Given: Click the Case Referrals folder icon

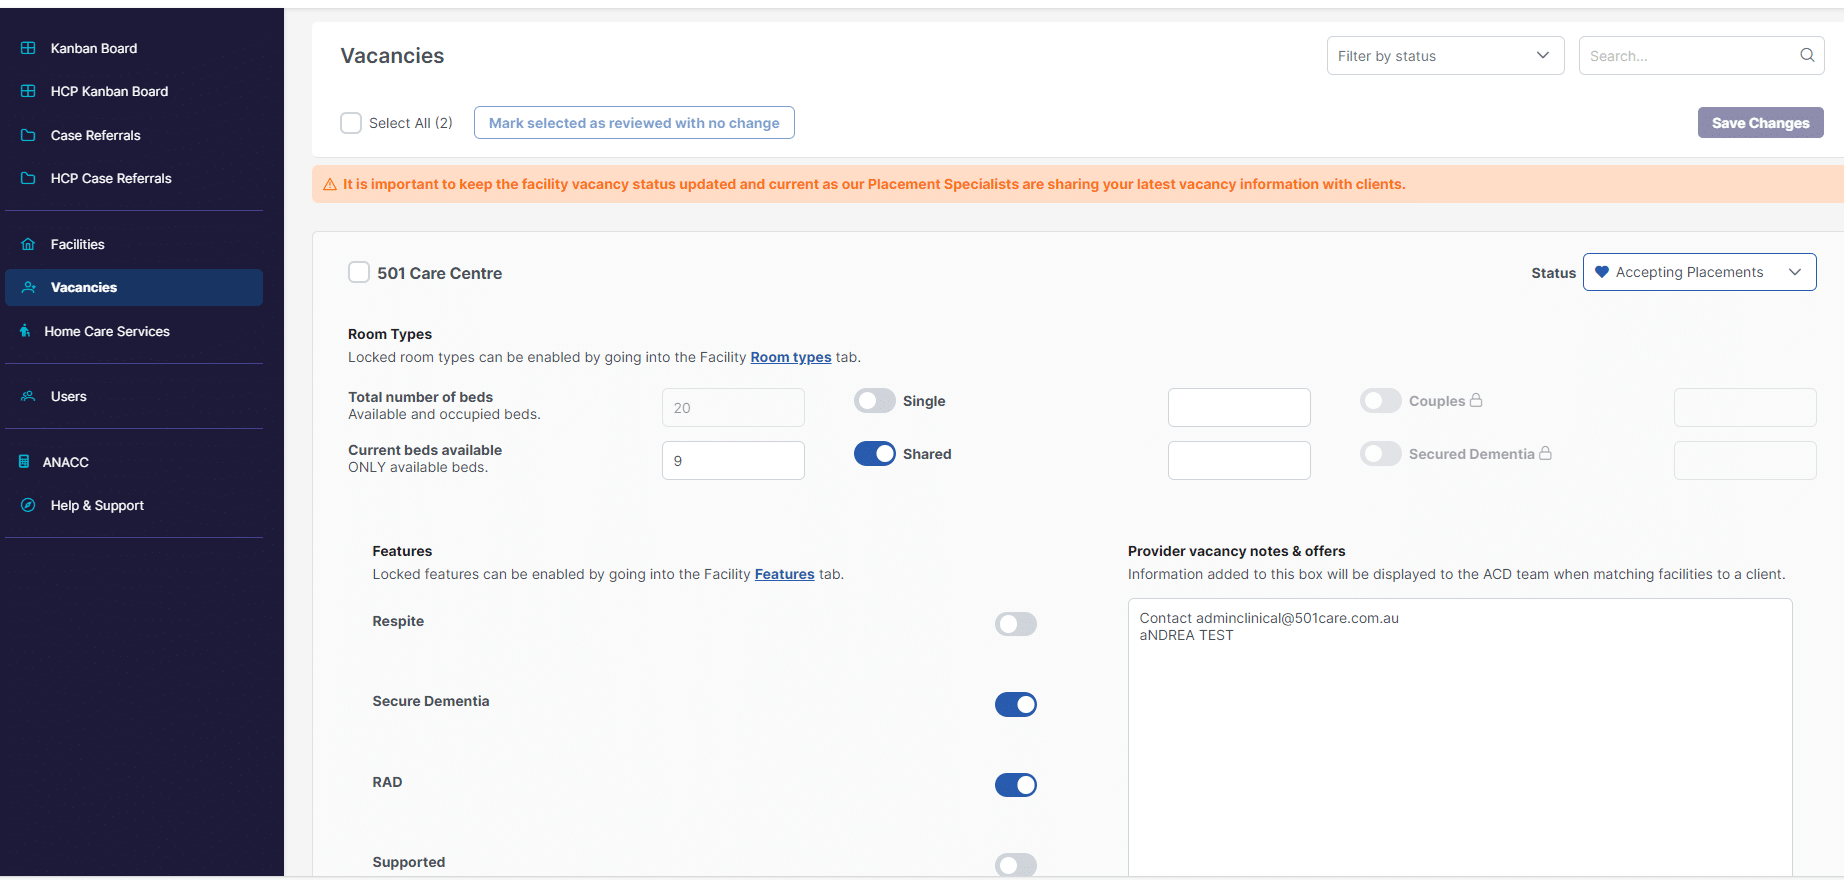Looking at the screenshot, I should 28,135.
